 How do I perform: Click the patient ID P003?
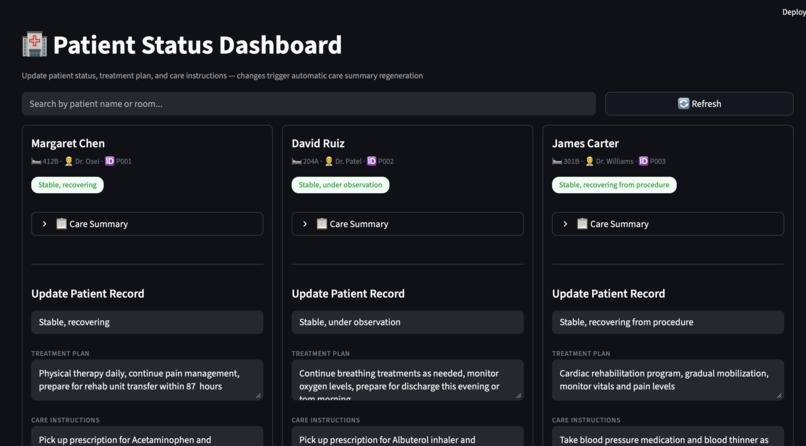pyautogui.click(x=658, y=161)
